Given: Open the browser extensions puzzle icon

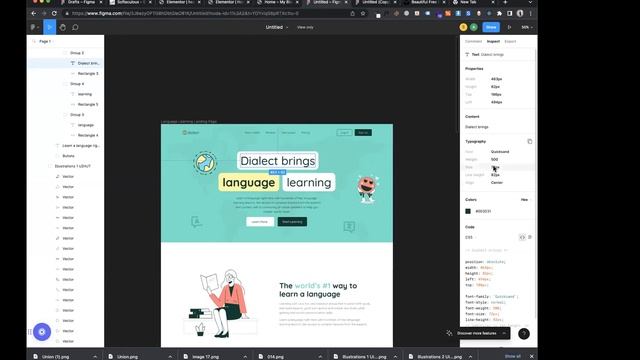Looking at the screenshot, I should pyautogui.click(x=499, y=13).
